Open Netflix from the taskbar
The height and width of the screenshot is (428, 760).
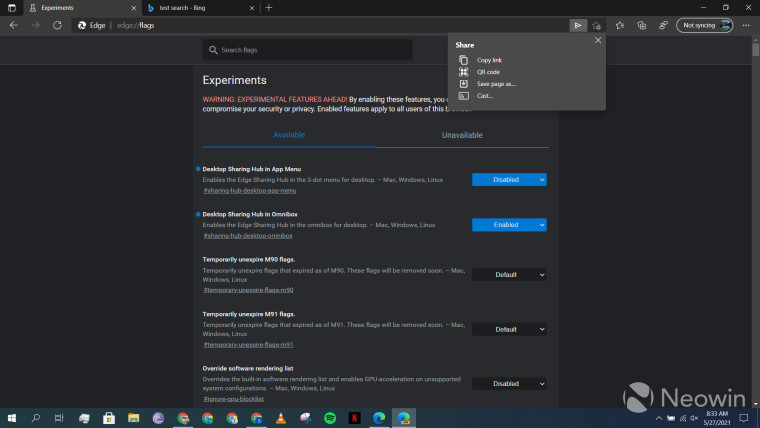(354, 418)
